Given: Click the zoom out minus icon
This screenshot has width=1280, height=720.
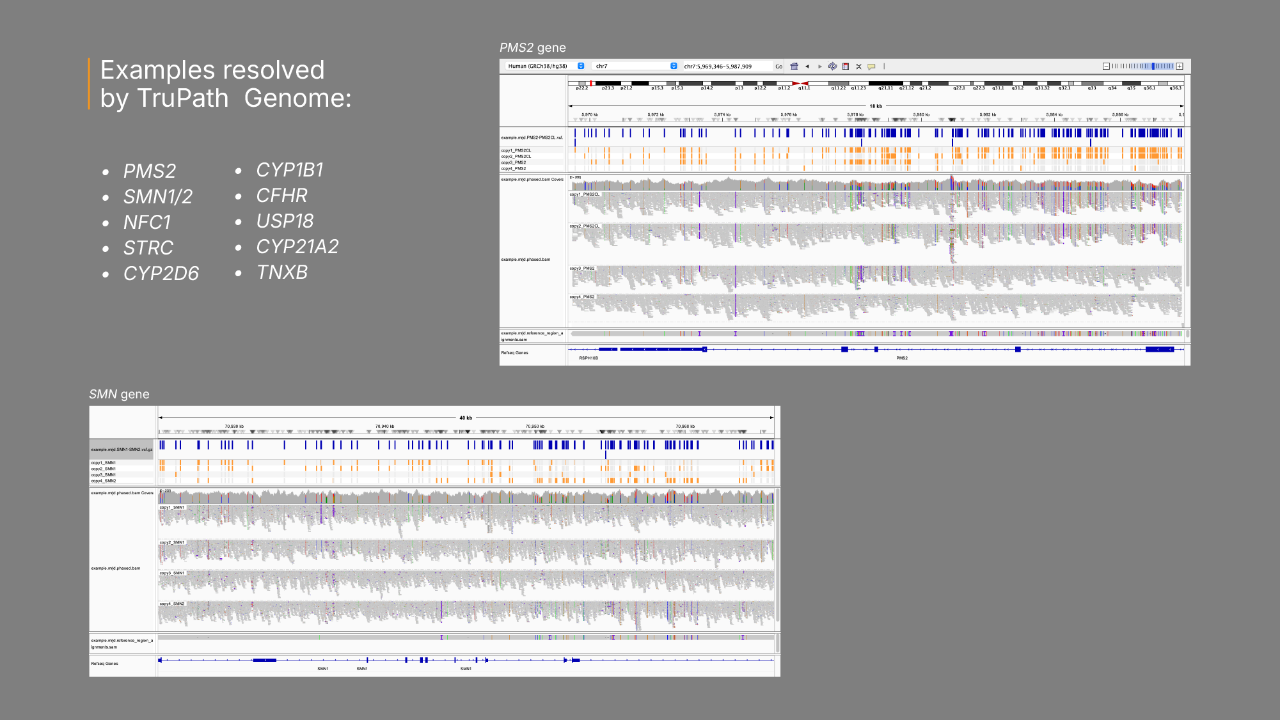Looking at the screenshot, I should (1104, 66).
